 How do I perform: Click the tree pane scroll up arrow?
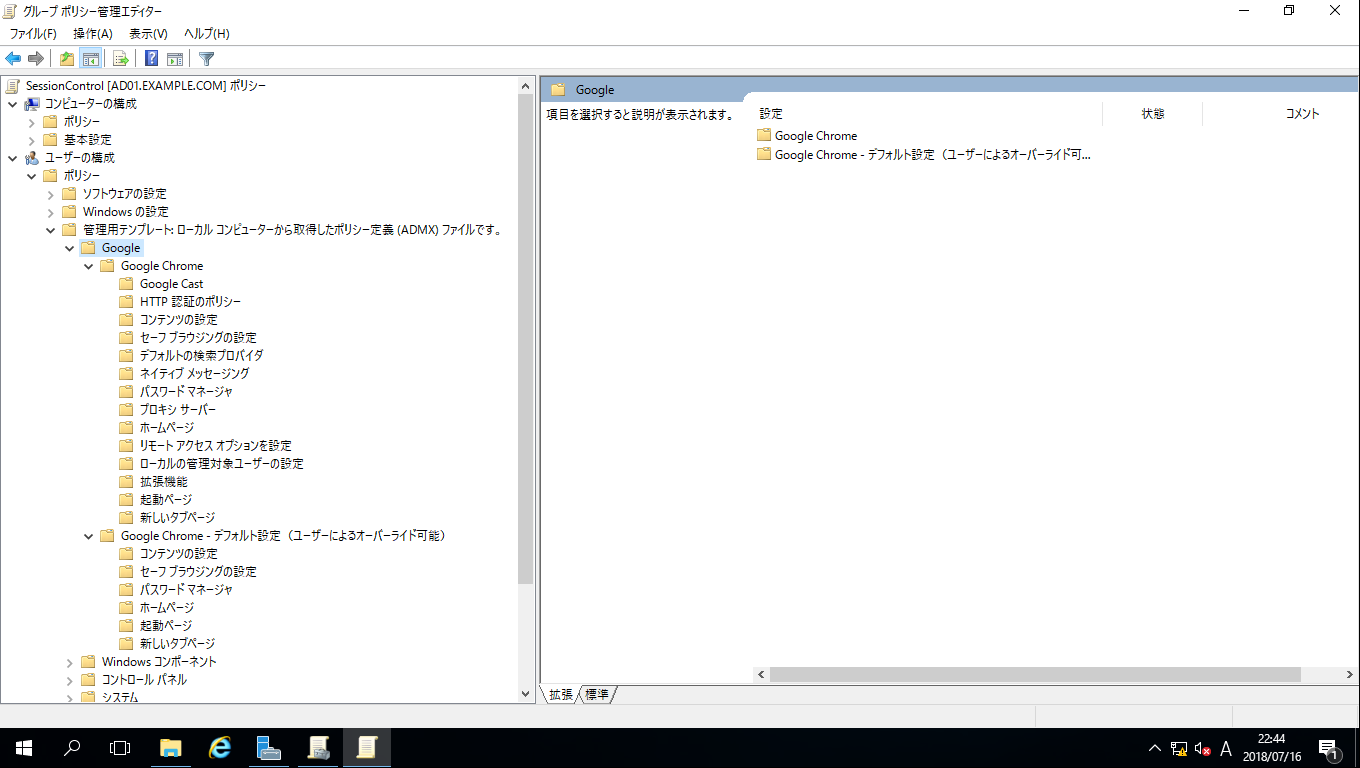(x=526, y=86)
